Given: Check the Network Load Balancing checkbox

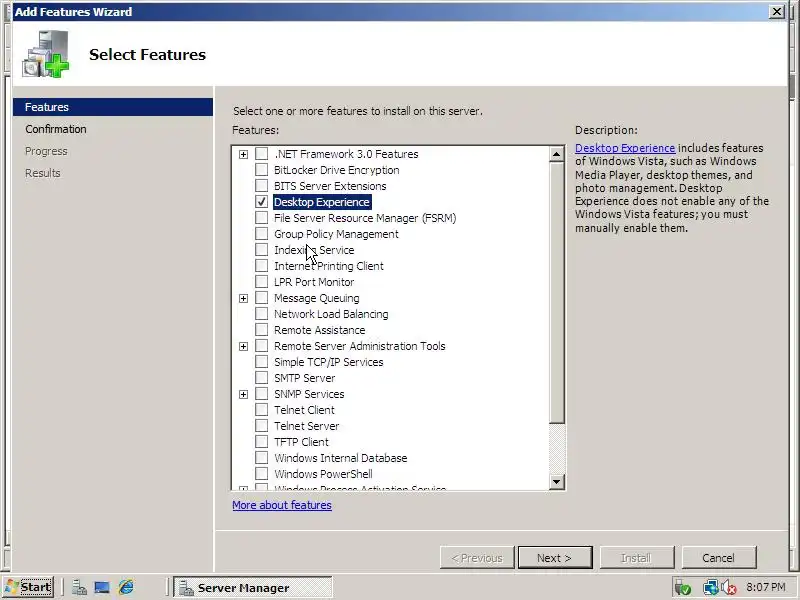Looking at the screenshot, I should pos(261,314).
